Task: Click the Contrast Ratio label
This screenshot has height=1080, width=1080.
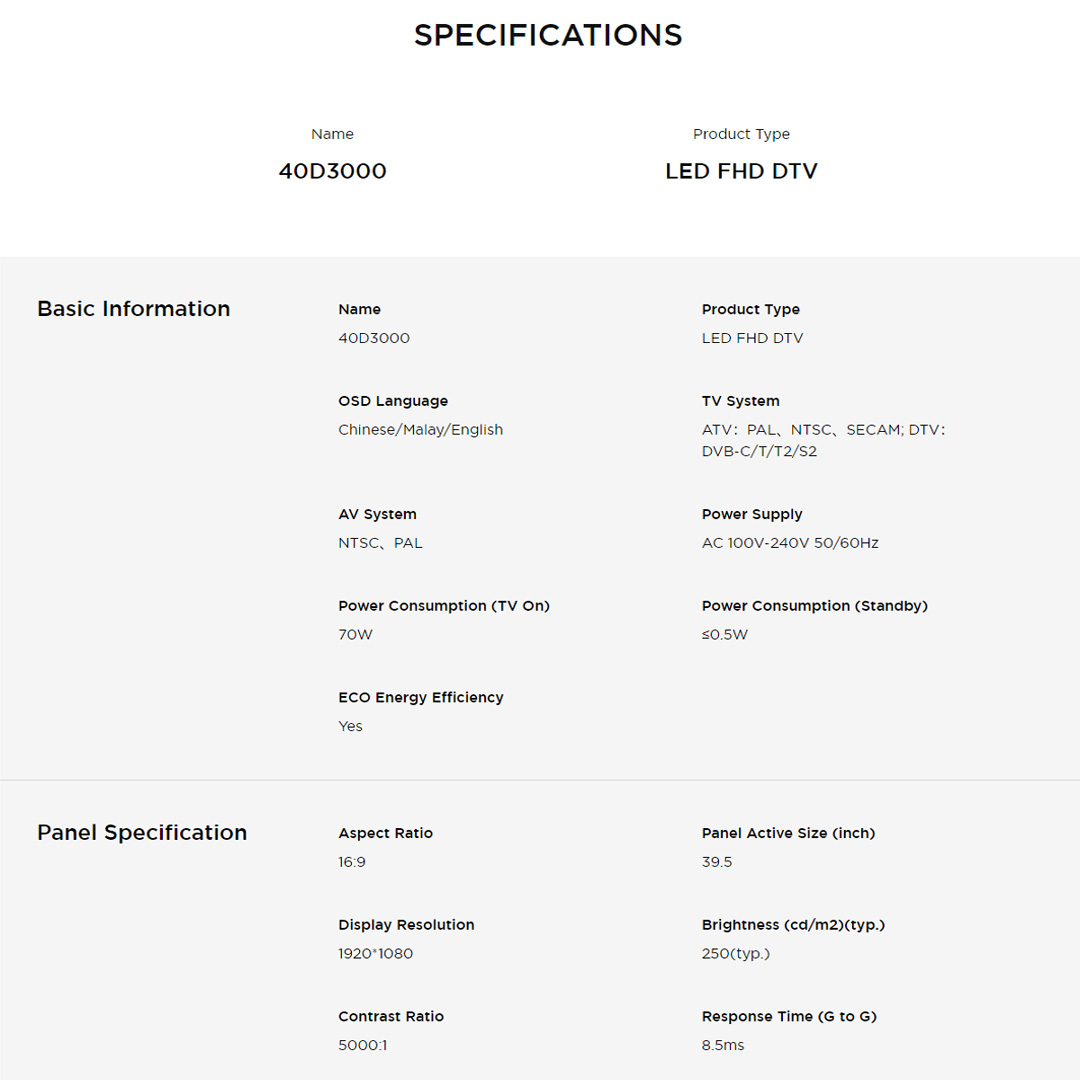Action: pos(391,1017)
